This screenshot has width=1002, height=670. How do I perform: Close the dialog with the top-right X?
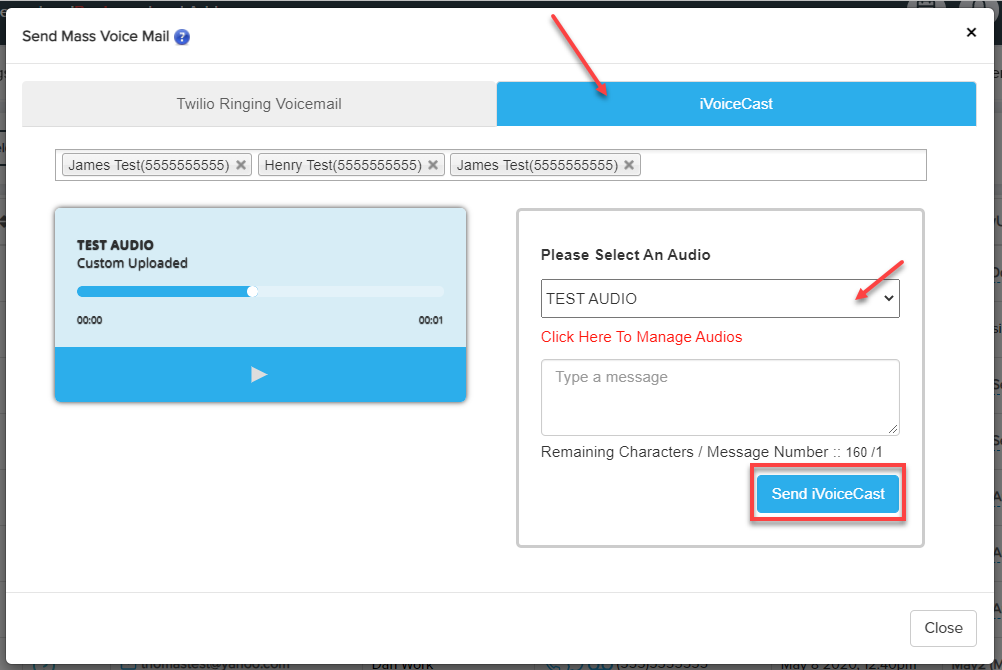971,33
